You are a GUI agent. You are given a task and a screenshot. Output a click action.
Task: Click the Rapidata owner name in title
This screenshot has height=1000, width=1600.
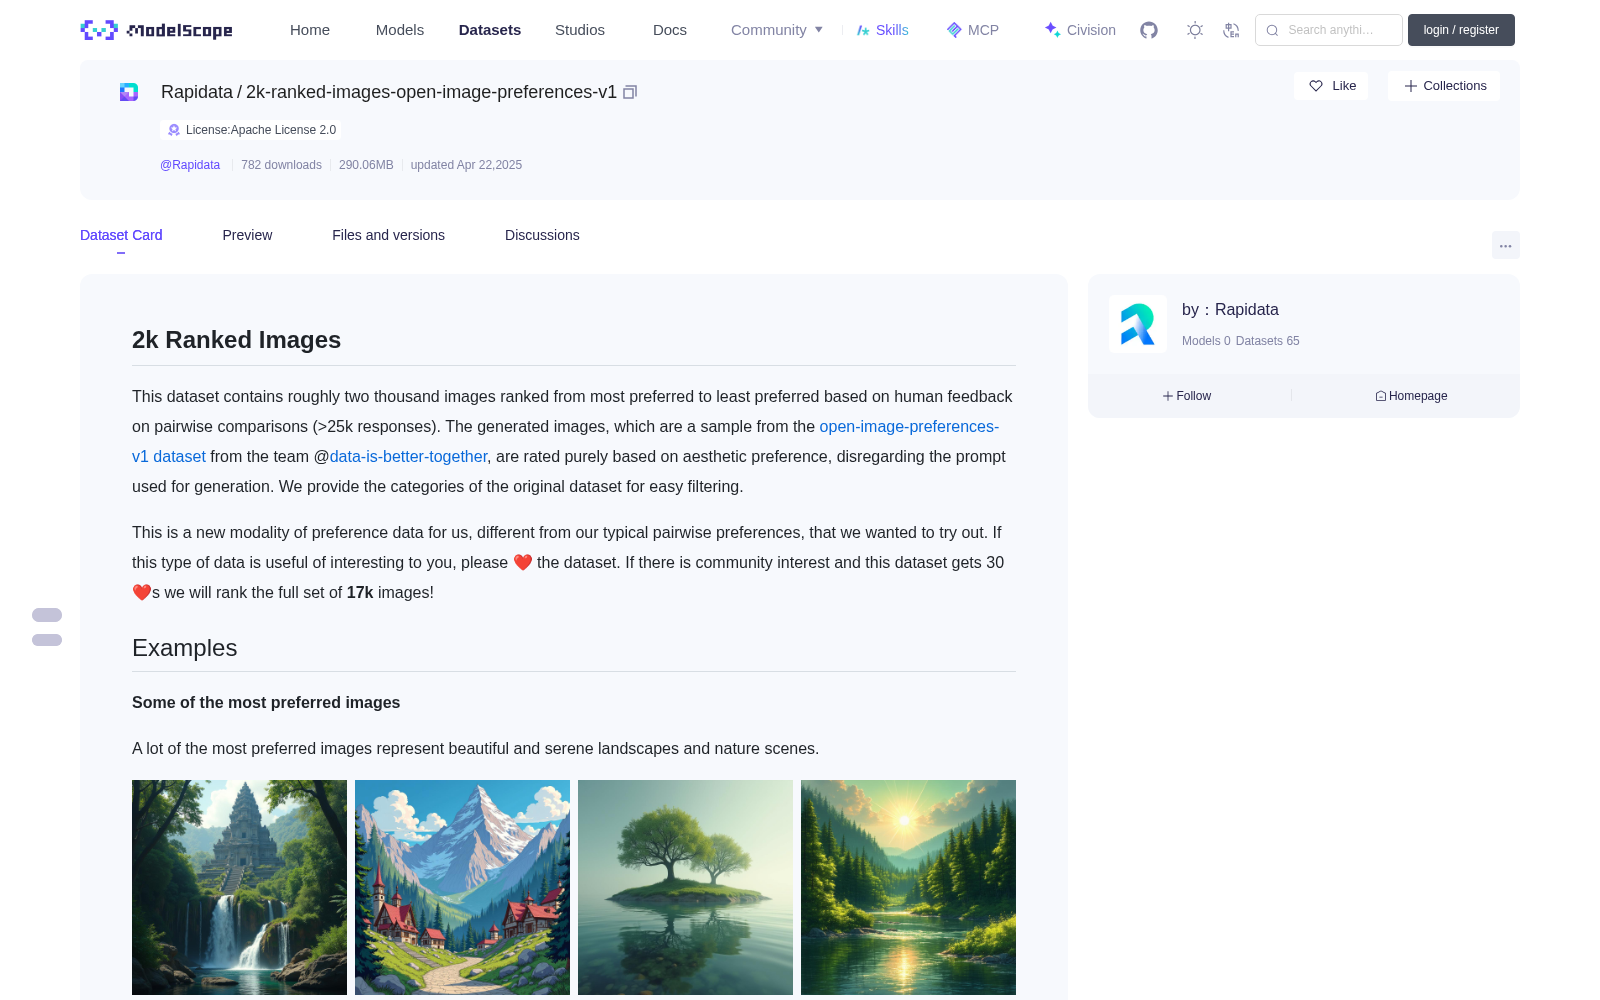196,92
